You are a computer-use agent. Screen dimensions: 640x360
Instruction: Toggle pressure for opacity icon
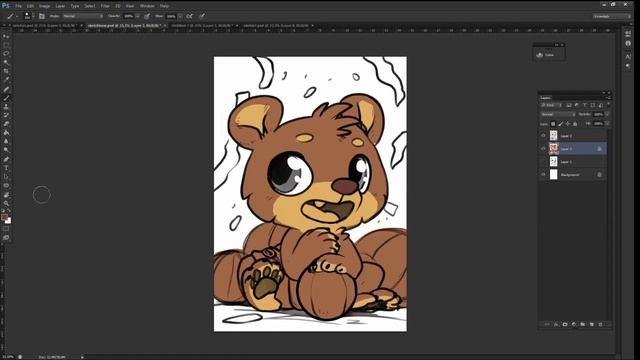(x=147, y=16)
